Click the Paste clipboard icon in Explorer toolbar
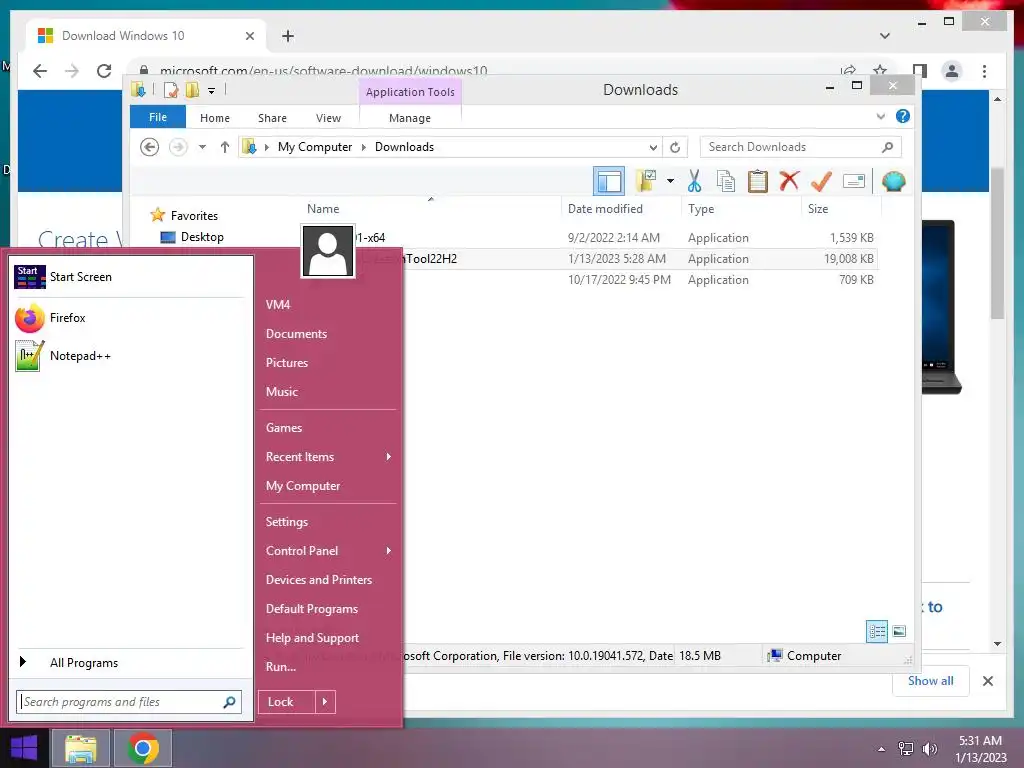This screenshot has height=768, width=1024. [757, 181]
